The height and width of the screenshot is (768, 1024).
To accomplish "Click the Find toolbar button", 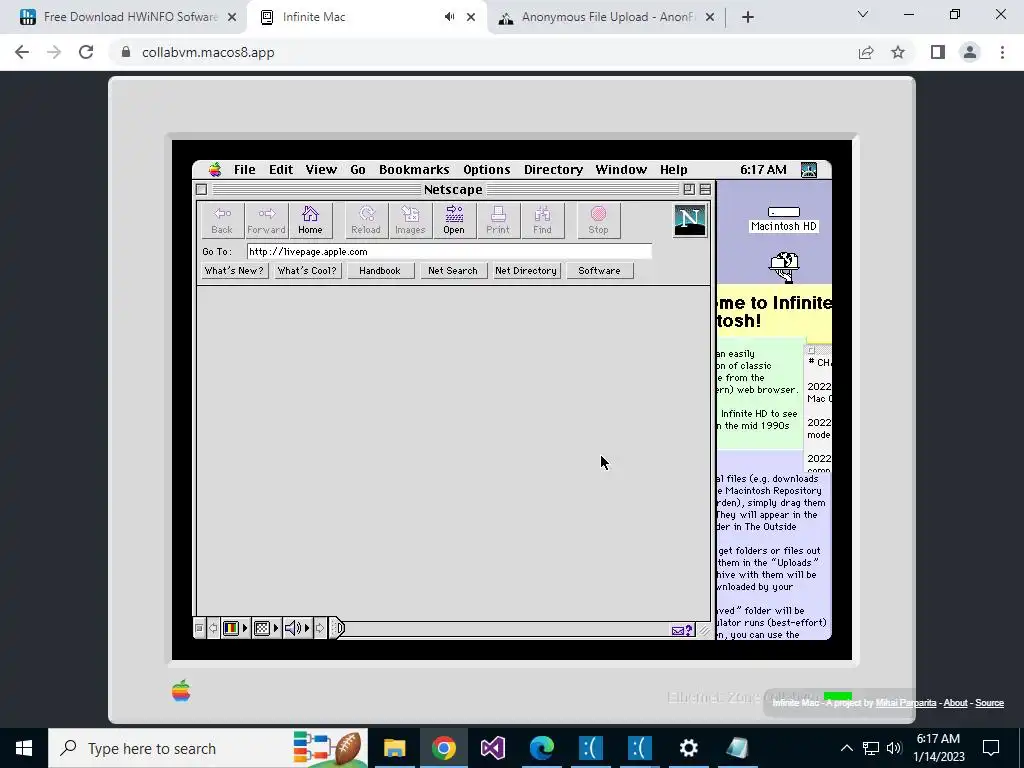I will (542, 220).
